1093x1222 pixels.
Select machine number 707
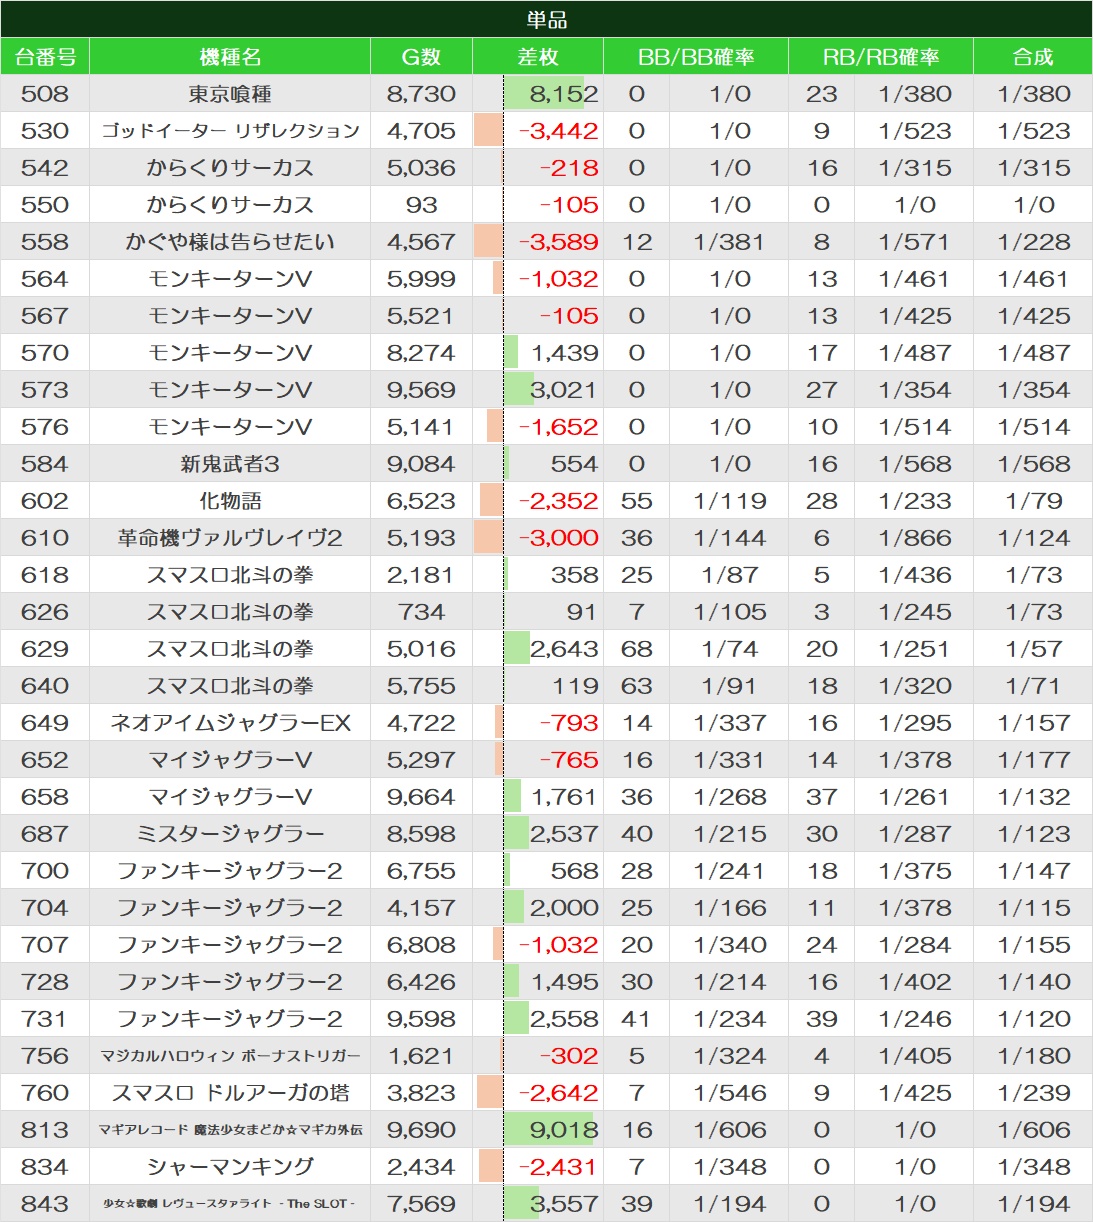click(45, 945)
